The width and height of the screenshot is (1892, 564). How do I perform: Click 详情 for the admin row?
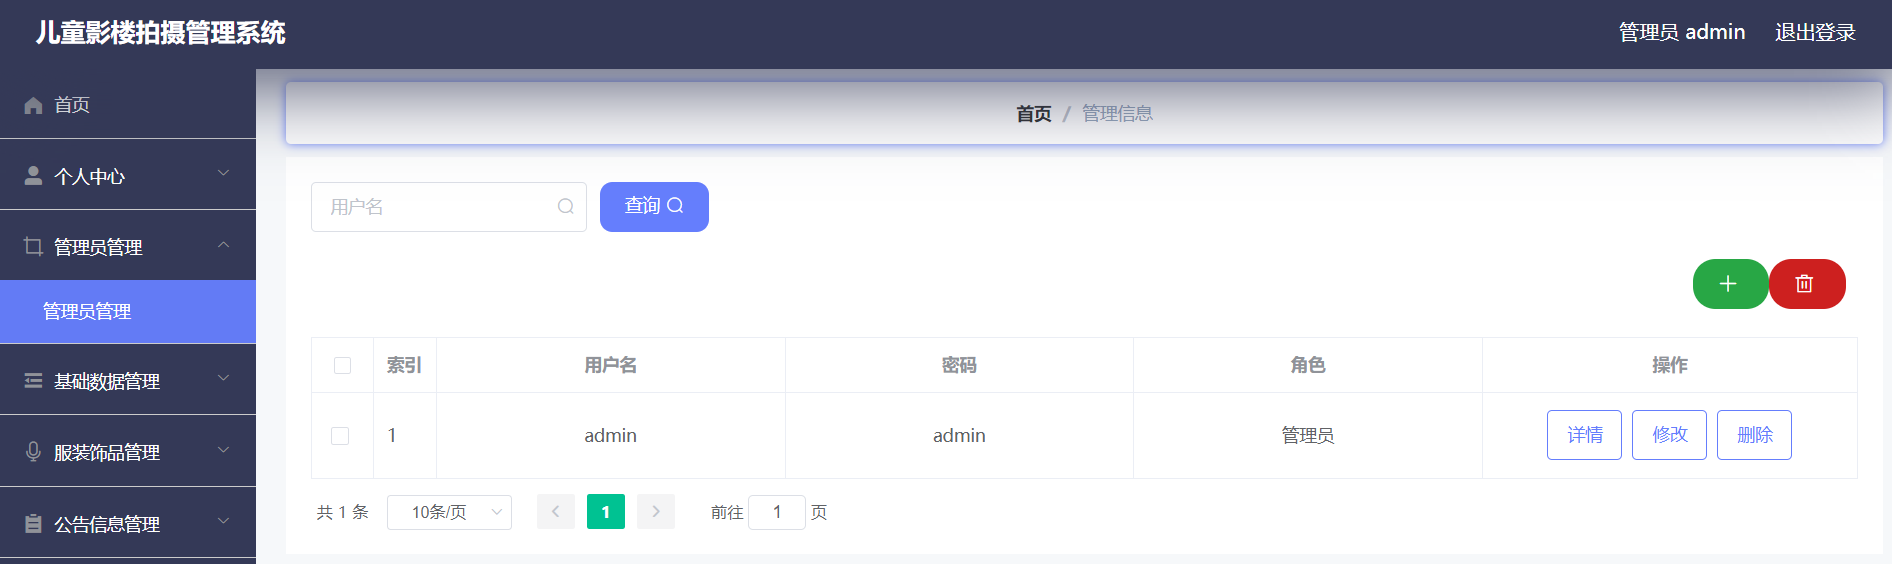[1584, 435]
